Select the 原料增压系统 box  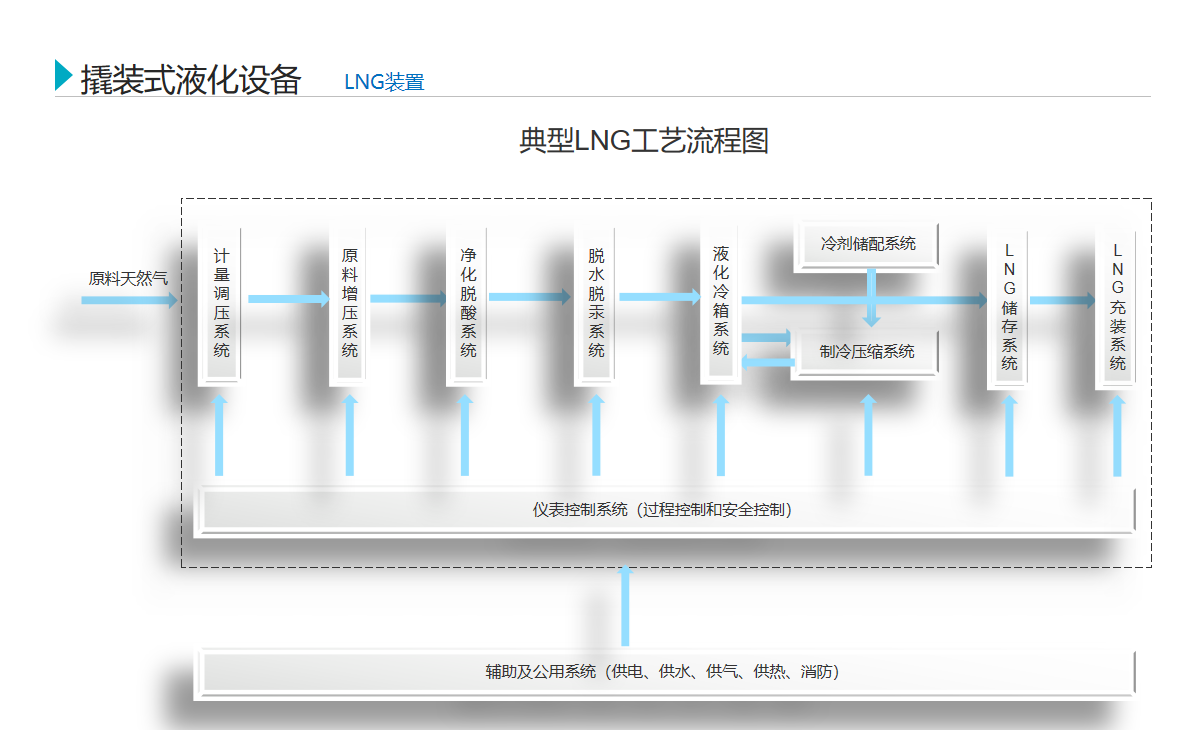349,303
